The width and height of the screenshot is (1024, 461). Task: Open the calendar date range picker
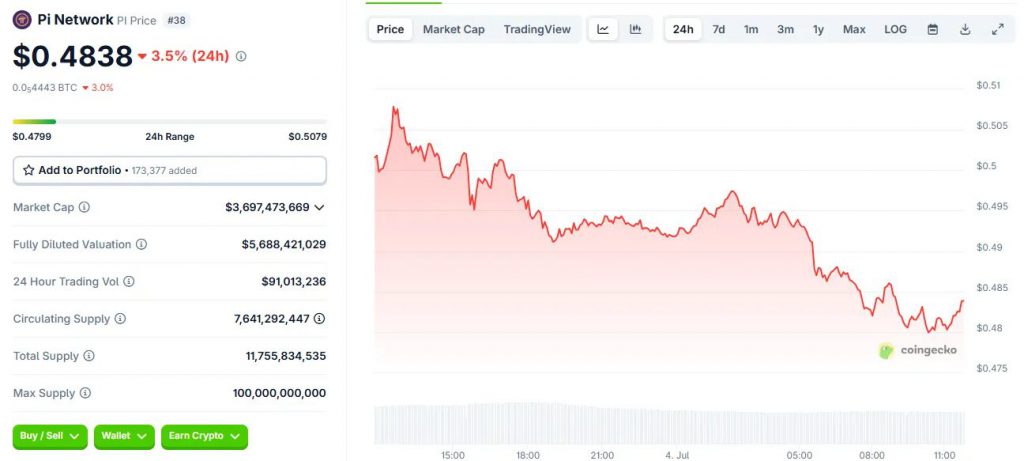(933, 29)
